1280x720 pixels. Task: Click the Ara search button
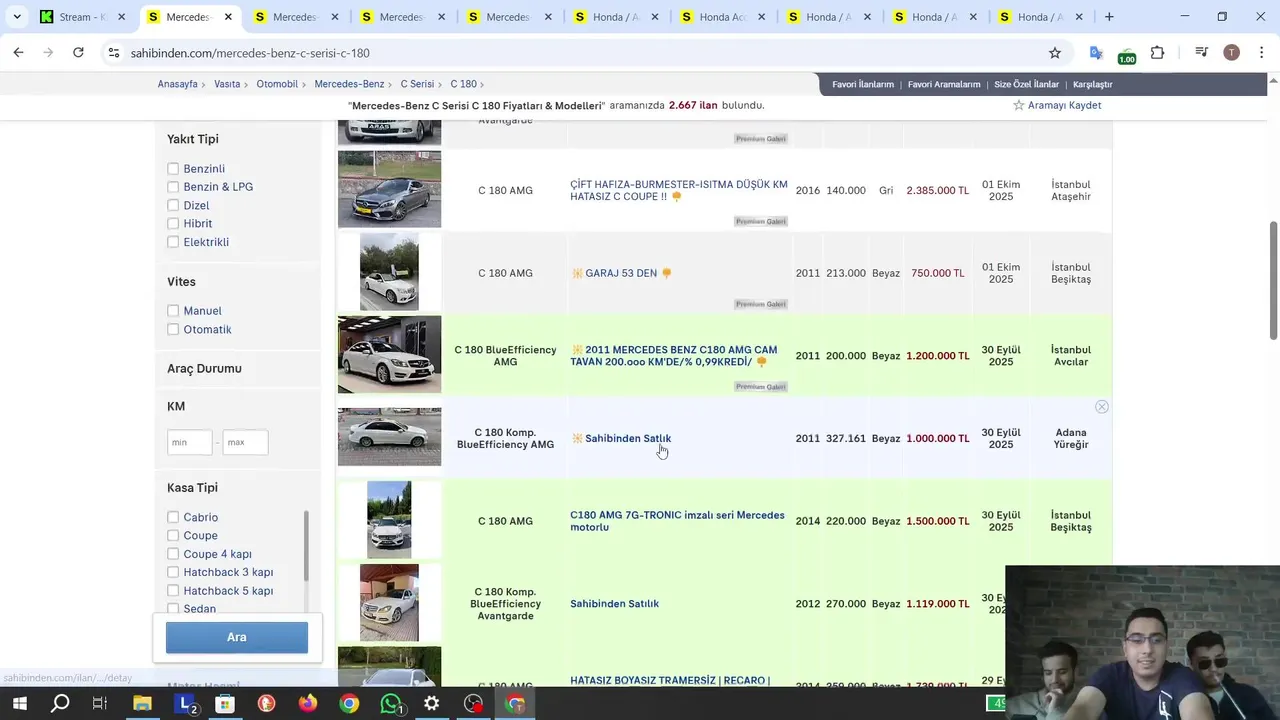(237, 637)
